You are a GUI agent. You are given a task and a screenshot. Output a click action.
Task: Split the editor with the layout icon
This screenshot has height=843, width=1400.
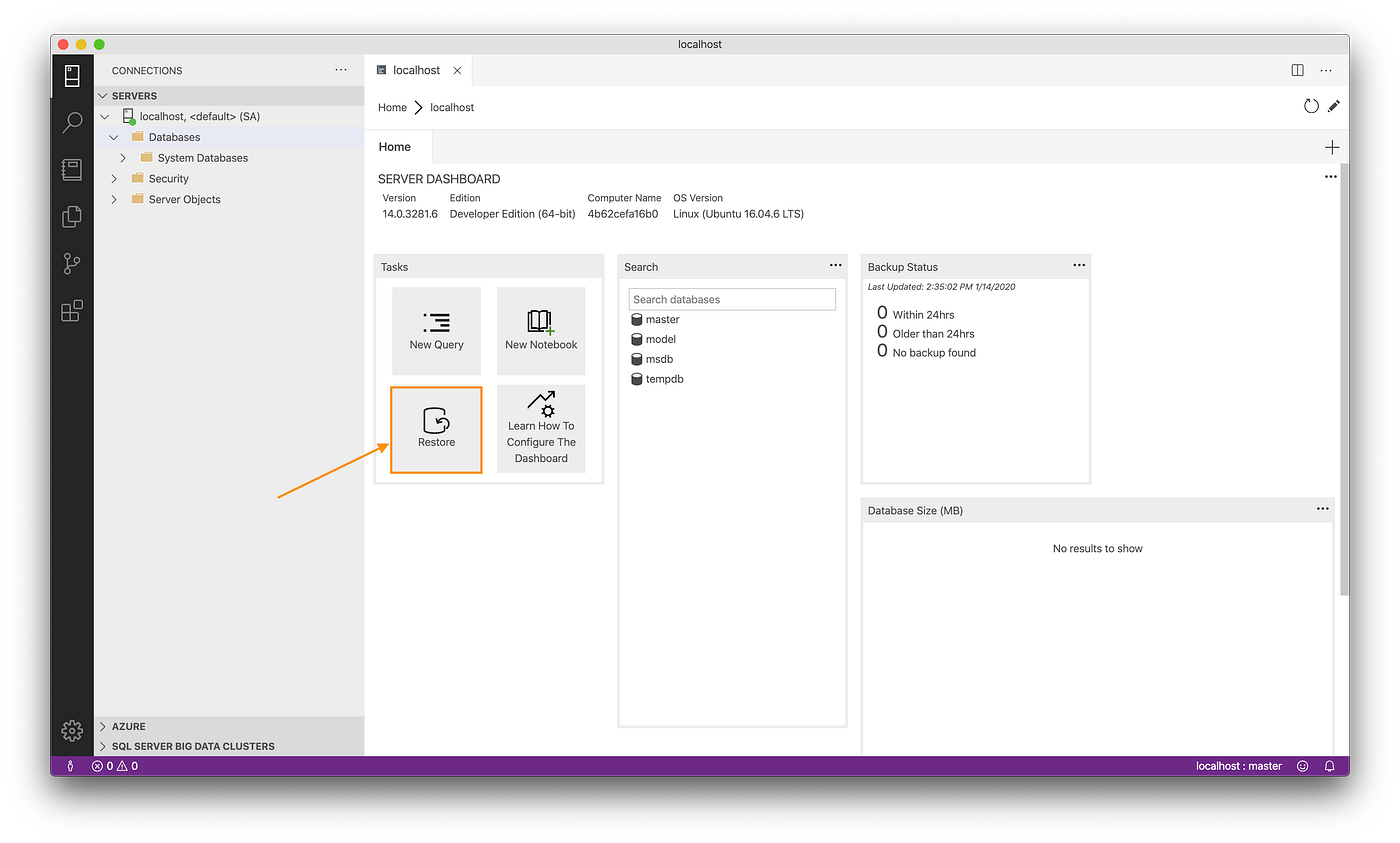tap(1297, 70)
